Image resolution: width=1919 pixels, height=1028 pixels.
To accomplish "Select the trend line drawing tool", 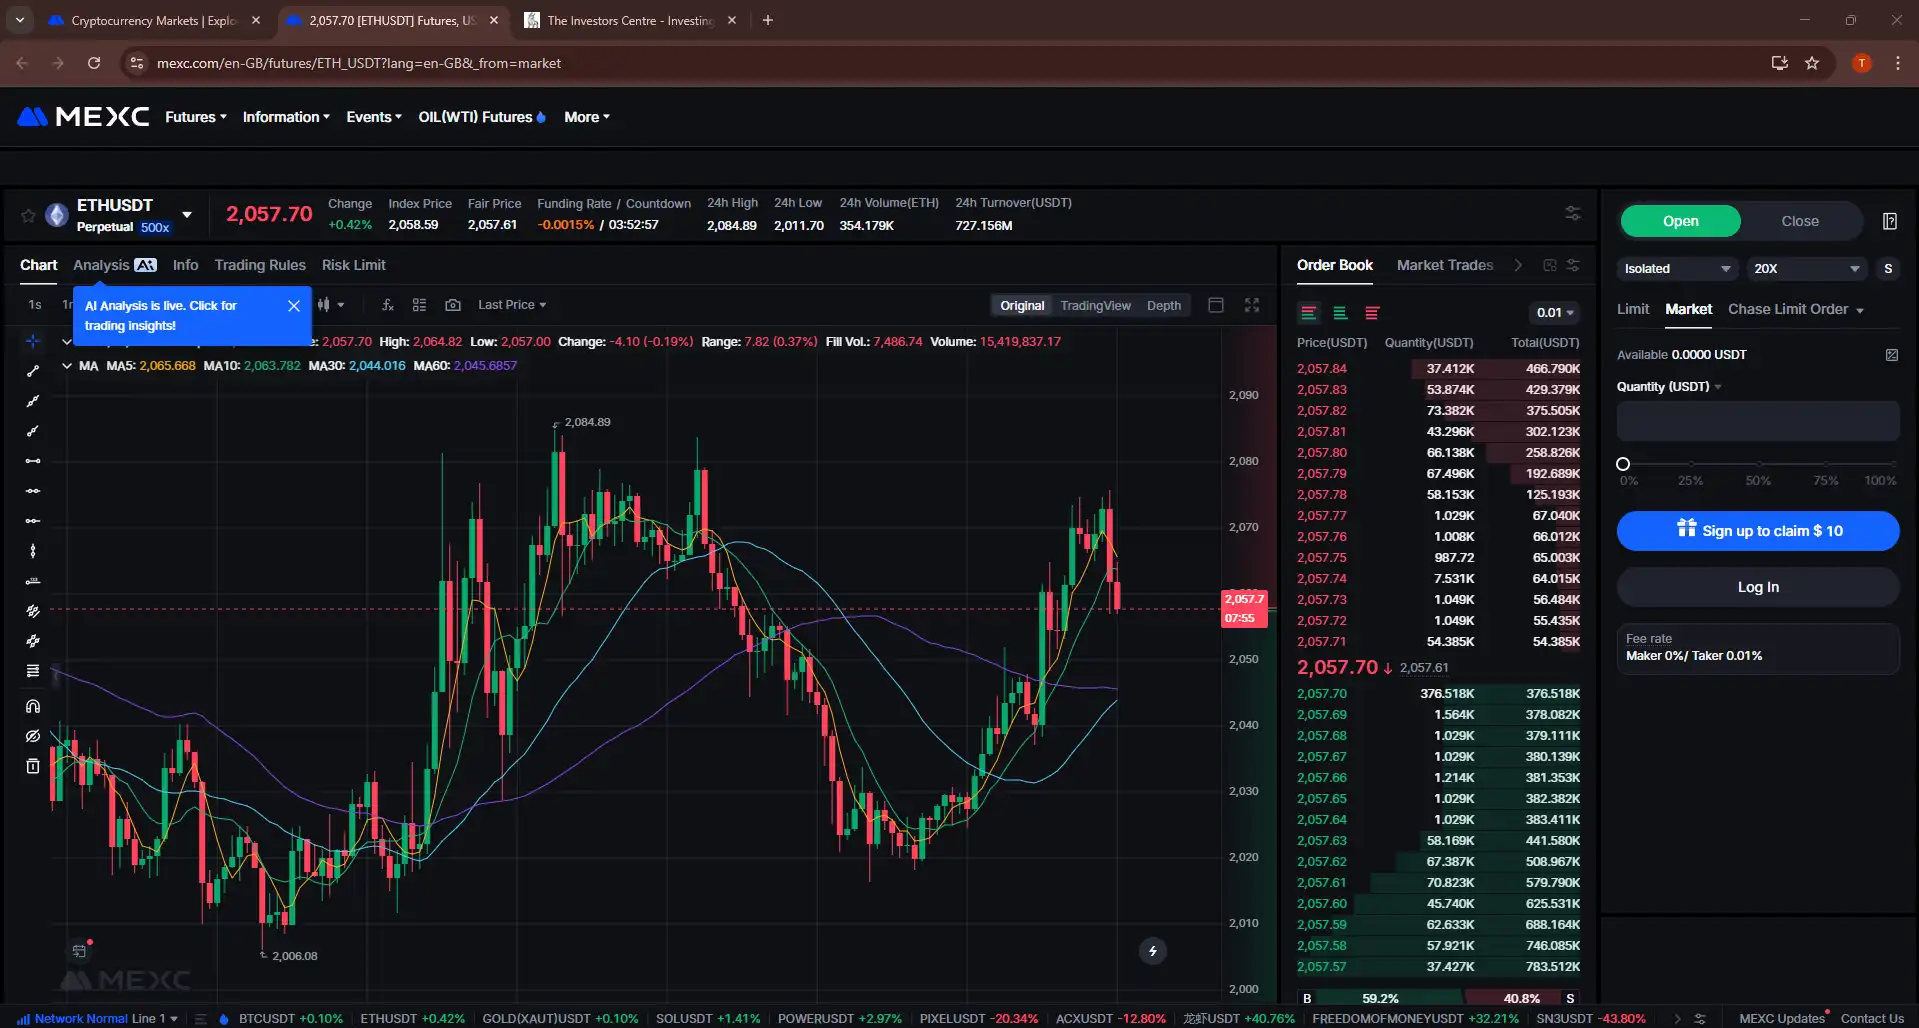I will coord(33,371).
